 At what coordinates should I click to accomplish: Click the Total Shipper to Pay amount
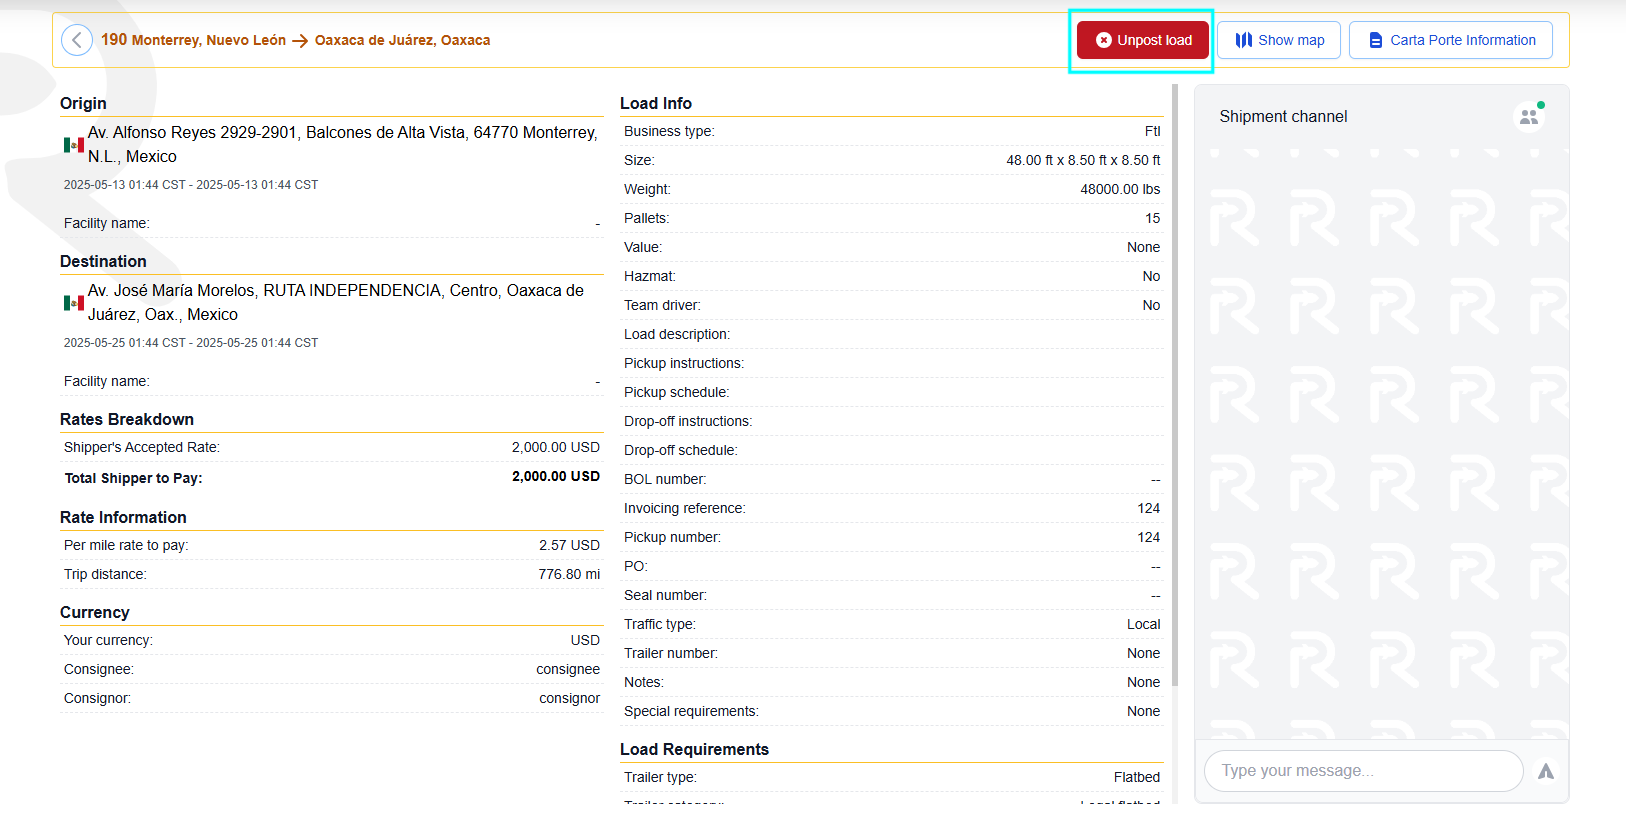(x=556, y=476)
